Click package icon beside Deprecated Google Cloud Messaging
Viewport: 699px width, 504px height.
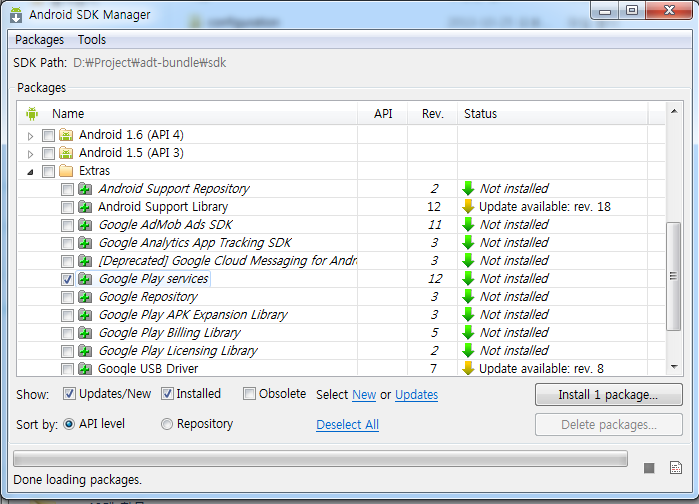click(85, 261)
